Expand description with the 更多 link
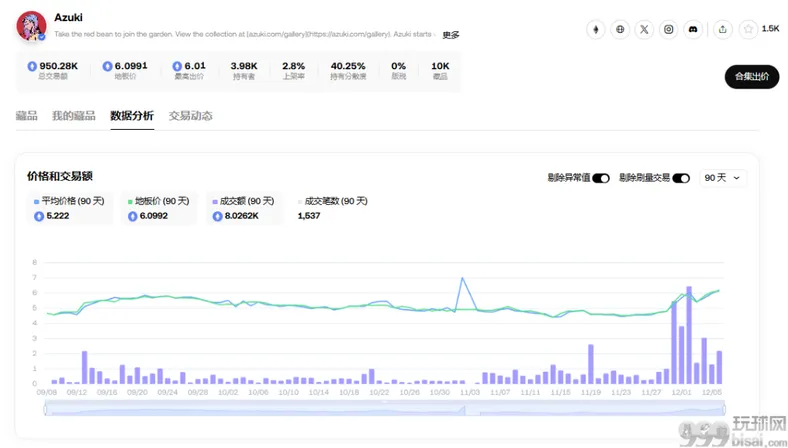788x448 pixels. [451, 35]
